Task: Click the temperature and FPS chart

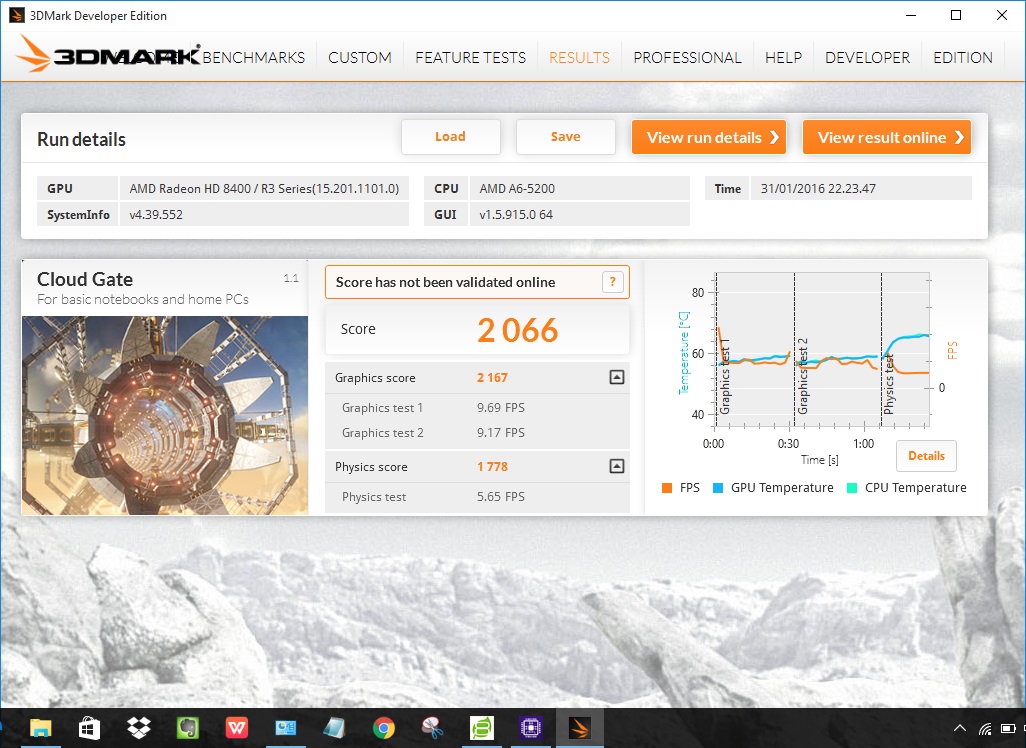Action: coord(823,350)
